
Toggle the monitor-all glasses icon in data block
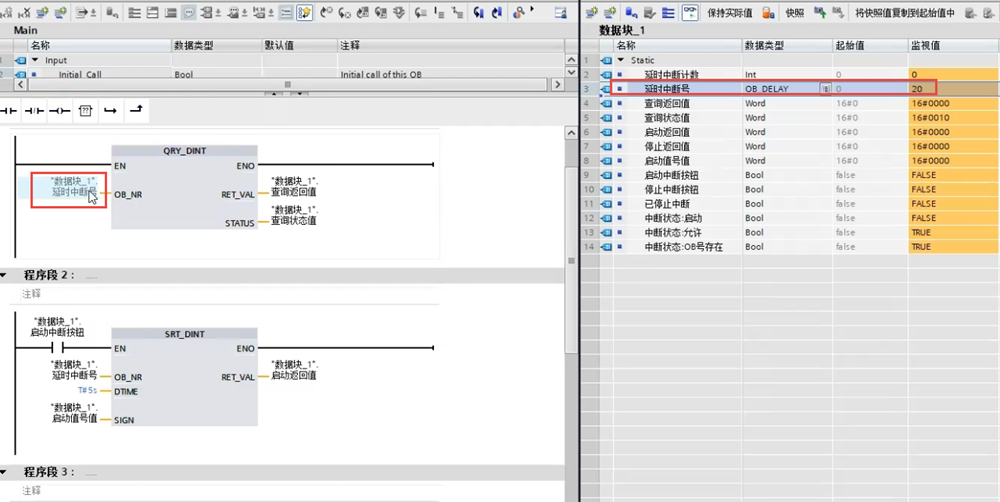point(689,13)
